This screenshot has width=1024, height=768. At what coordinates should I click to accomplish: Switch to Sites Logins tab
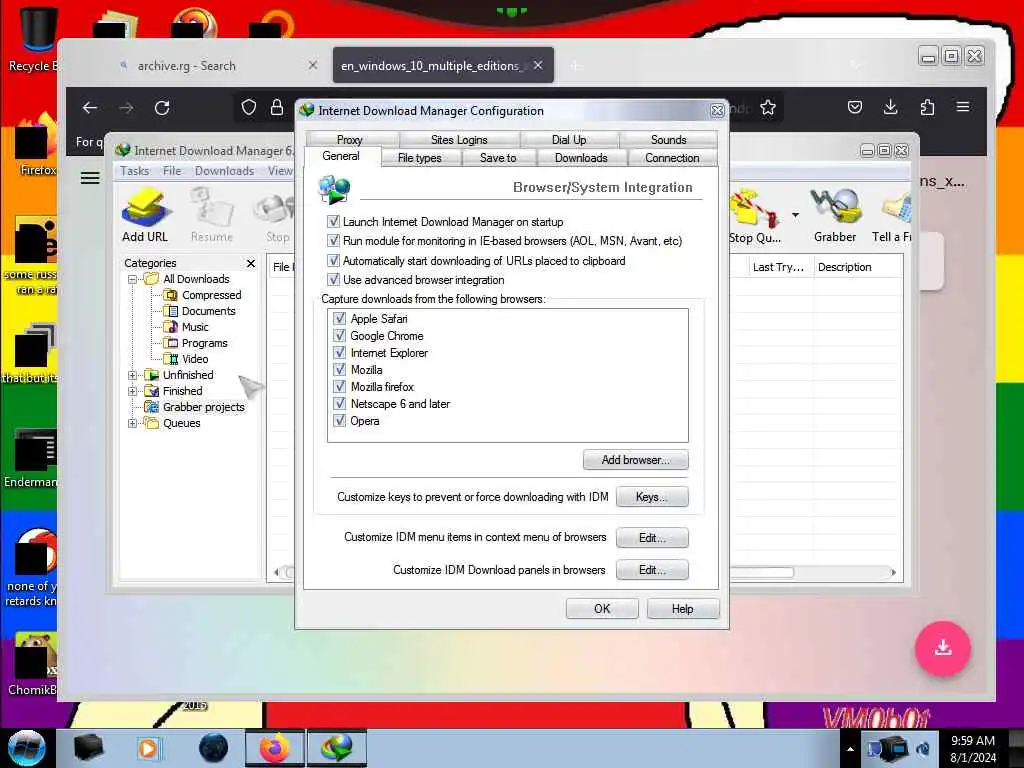pos(459,140)
